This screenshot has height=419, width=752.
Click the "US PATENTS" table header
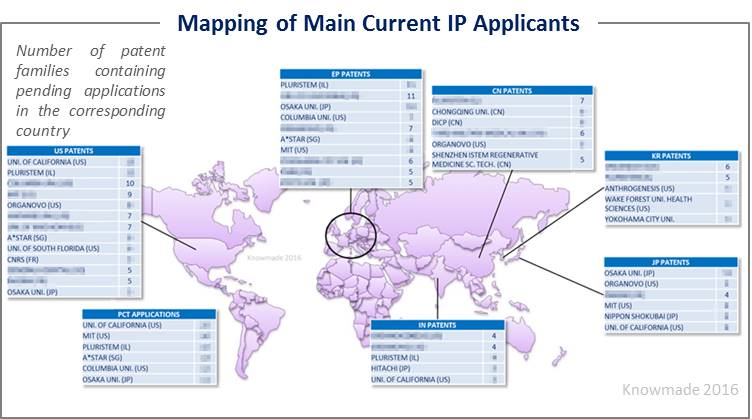coord(73,151)
